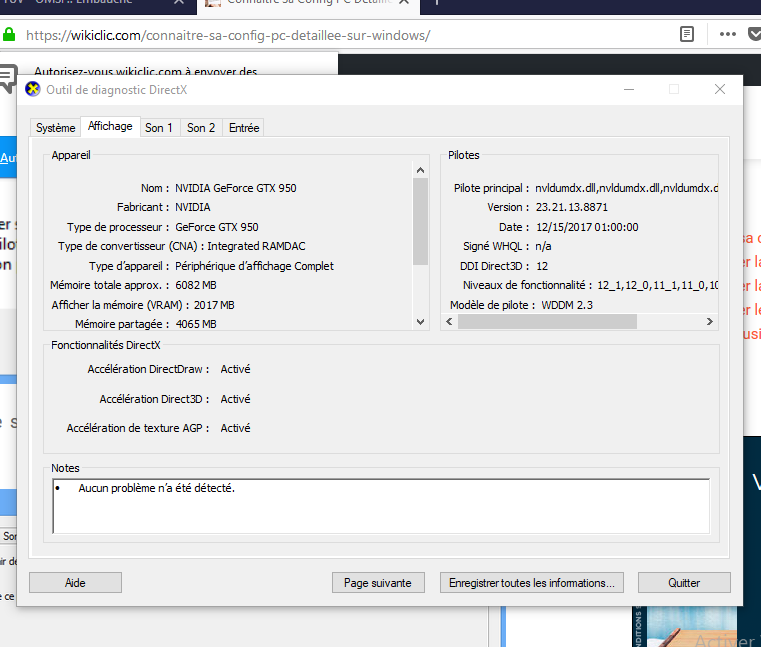Click Accélération DirectDraw Activé value
The image size is (761, 647).
[235, 369]
